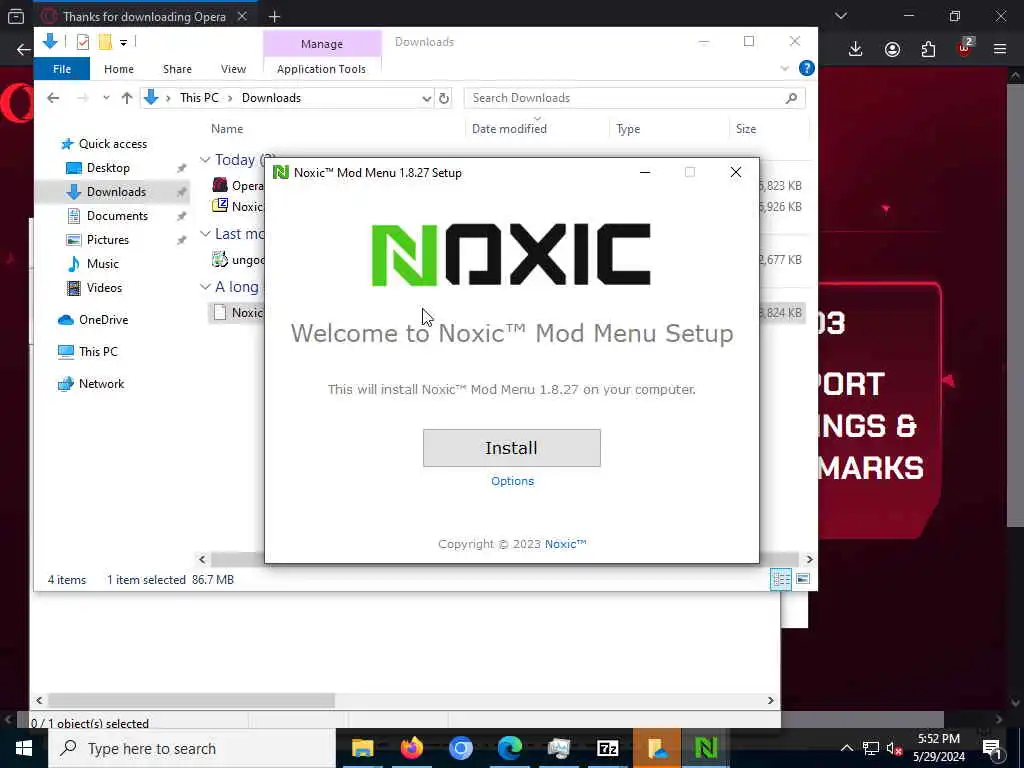Collapse the Last month file group
Image resolution: width=1024 pixels, height=768 pixels.
205,234
